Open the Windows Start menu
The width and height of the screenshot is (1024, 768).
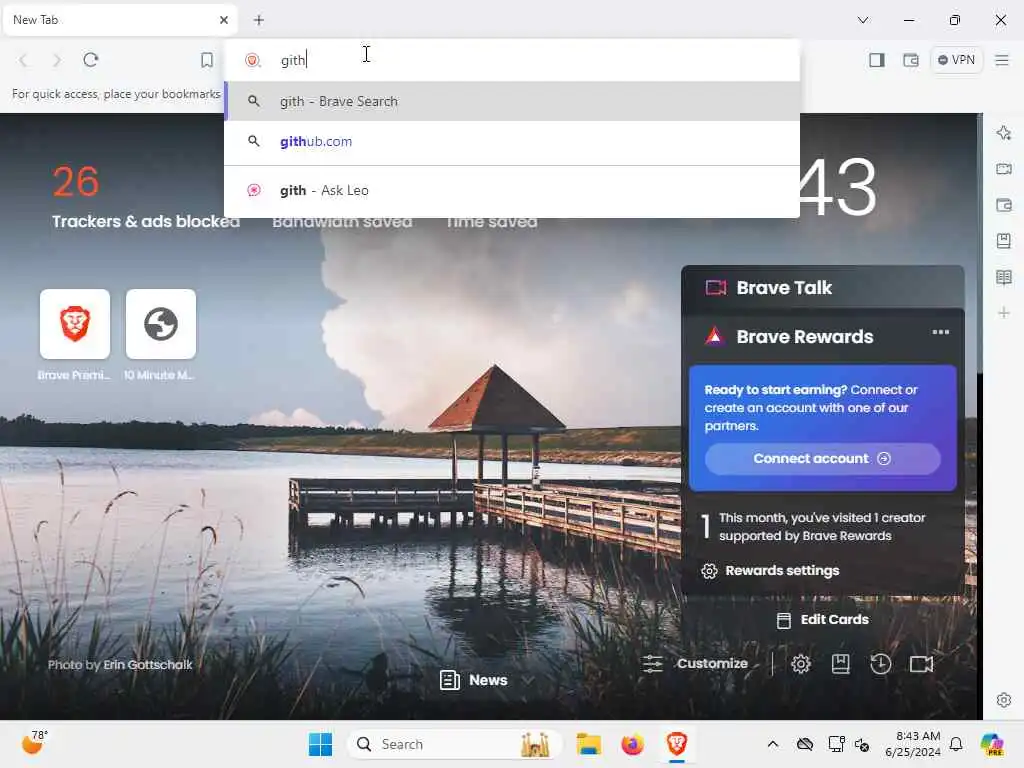pyautogui.click(x=320, y=744)
